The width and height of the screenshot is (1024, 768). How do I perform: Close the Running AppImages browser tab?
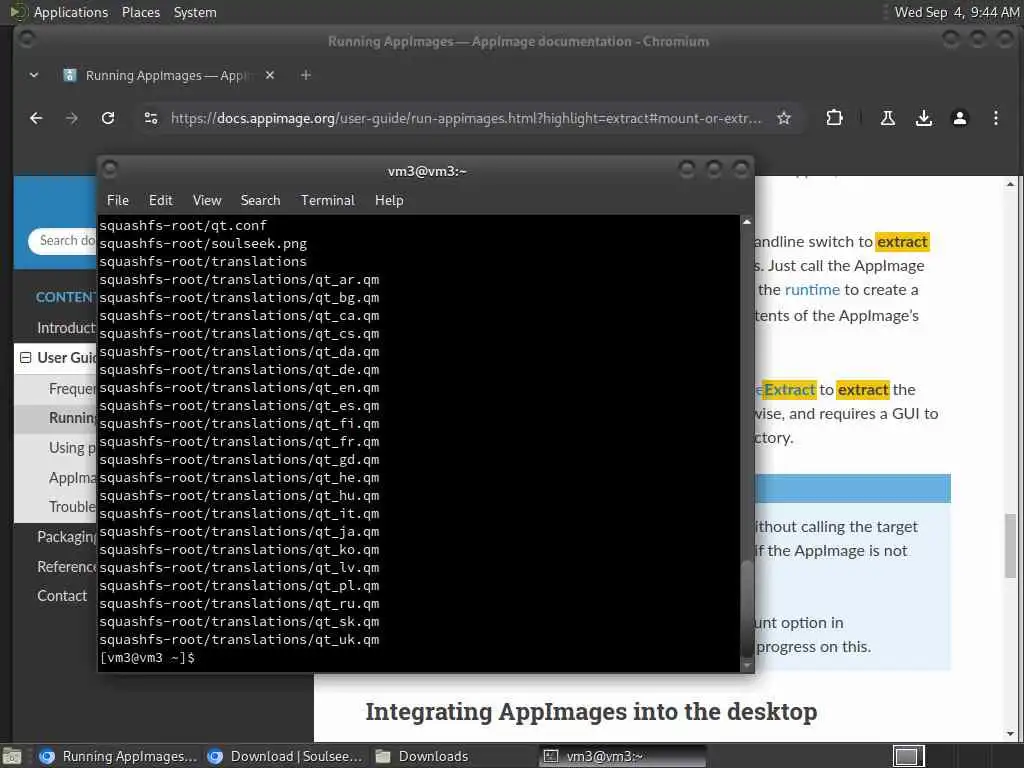coord(270,75)
